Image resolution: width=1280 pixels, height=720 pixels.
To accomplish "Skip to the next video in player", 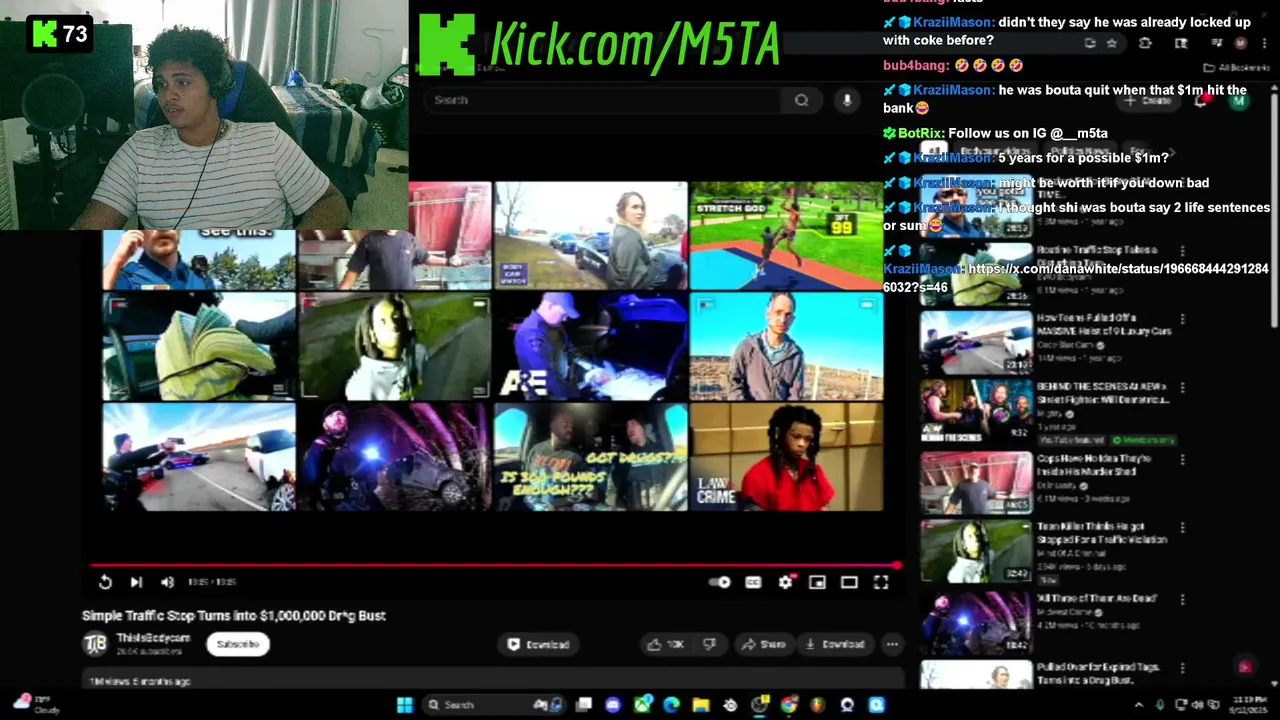I will [136, 582].
